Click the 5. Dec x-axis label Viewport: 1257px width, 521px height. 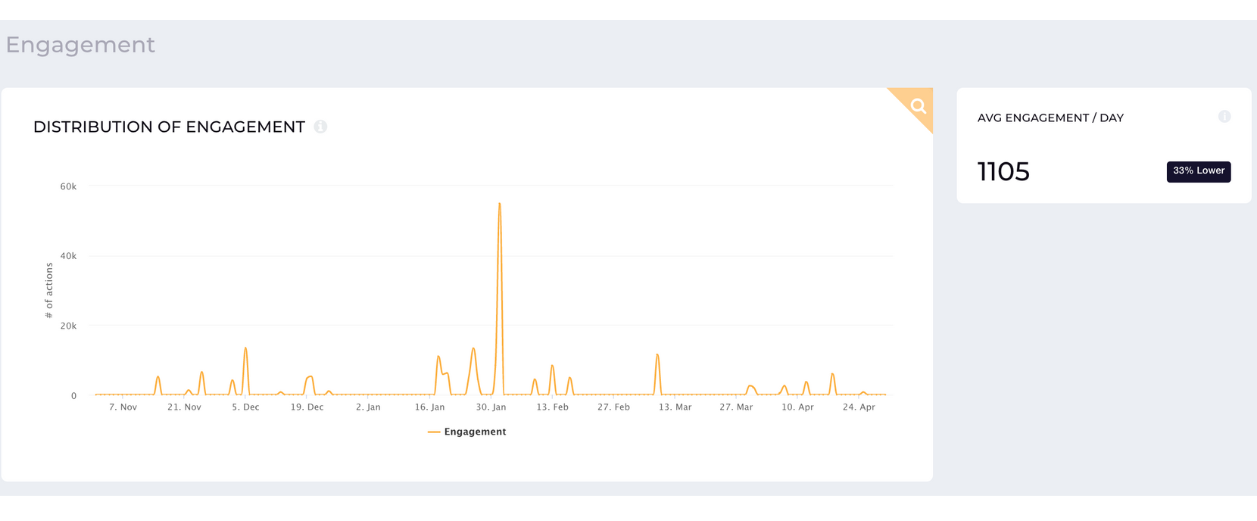pyautogui.click(x=245, y=407)
